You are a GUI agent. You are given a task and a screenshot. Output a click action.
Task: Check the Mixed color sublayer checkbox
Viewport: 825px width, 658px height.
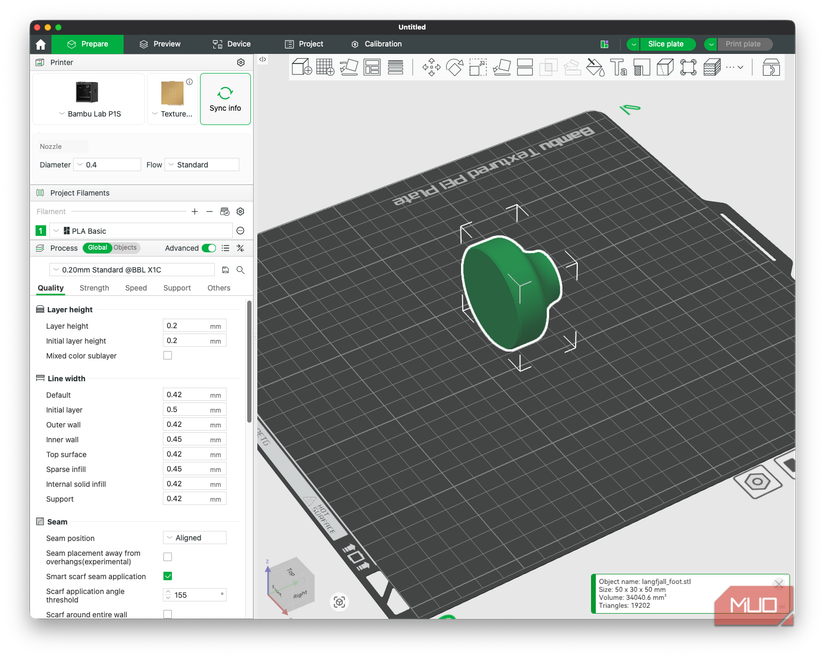[x=167, y=356]
